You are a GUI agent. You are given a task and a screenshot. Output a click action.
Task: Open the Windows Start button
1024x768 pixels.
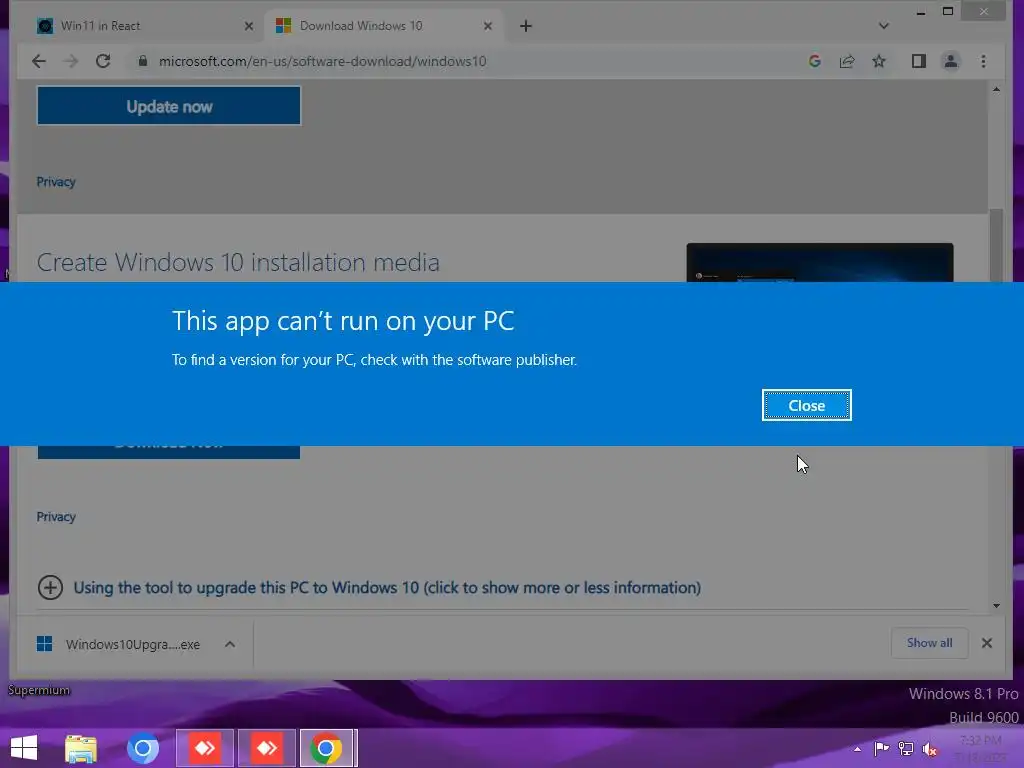click(24, 748)
